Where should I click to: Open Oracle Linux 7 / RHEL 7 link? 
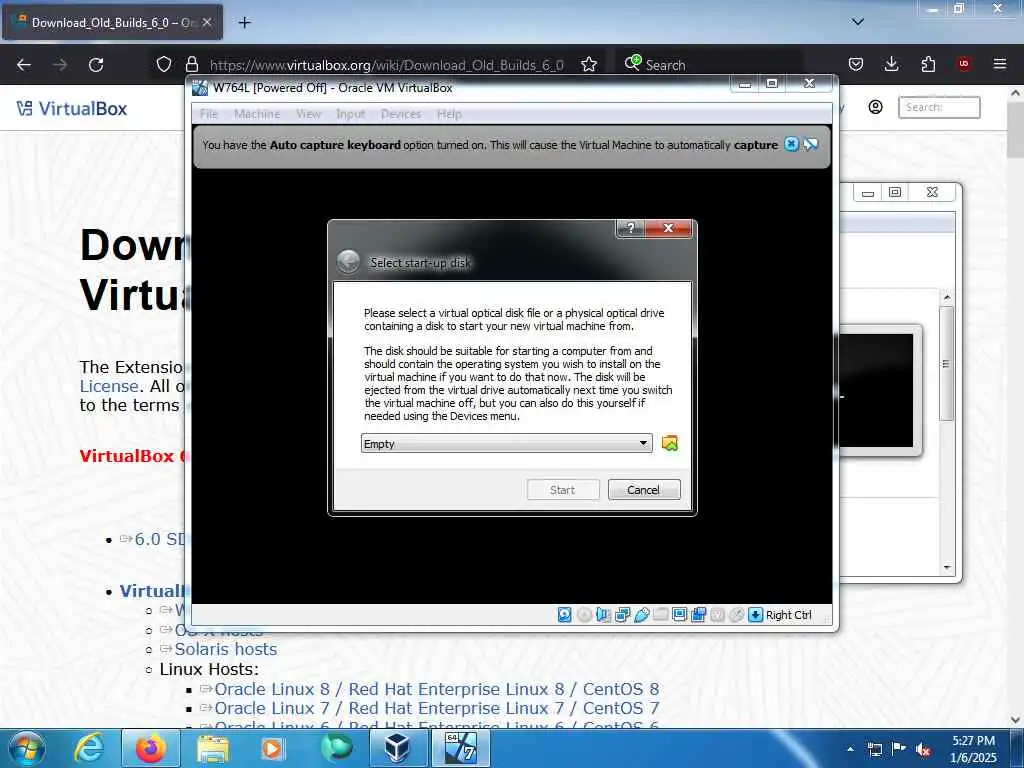point(436,708)
